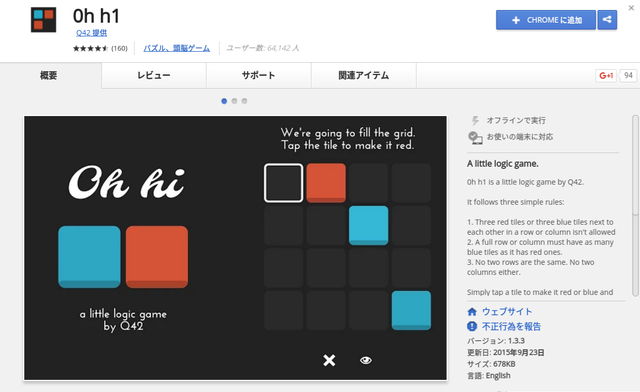640x392 pixels.
Task: Click the ユーザー数: 64,142 人 text
Action: [263, 48]
